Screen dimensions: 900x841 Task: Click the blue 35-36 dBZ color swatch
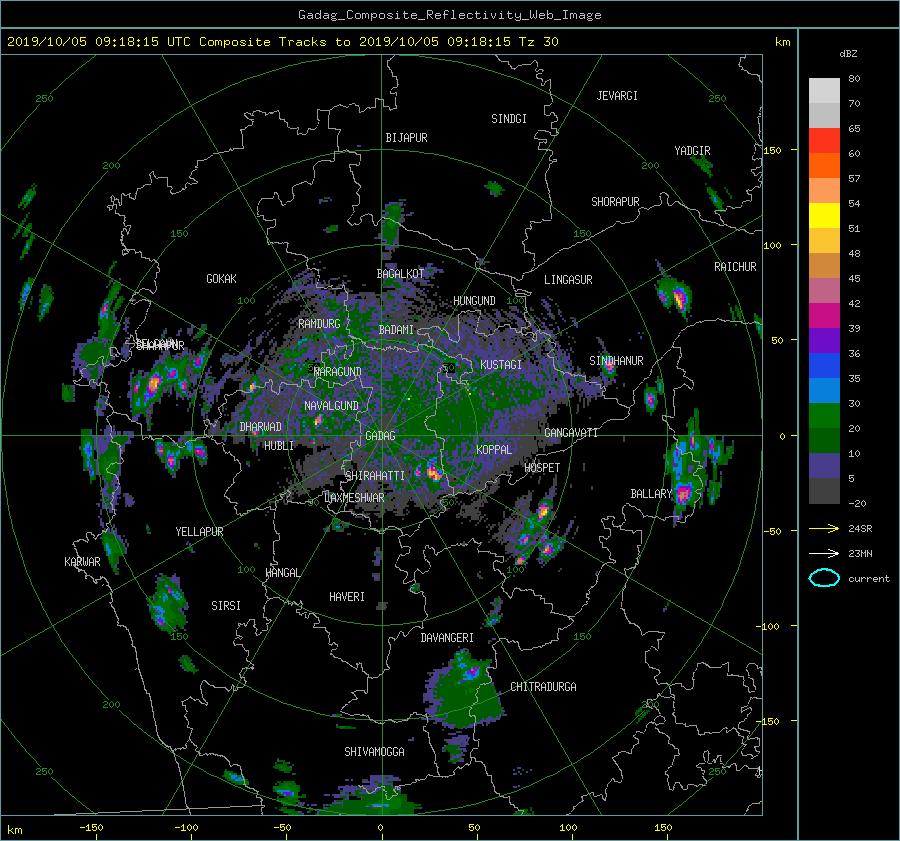coord(824,365)
